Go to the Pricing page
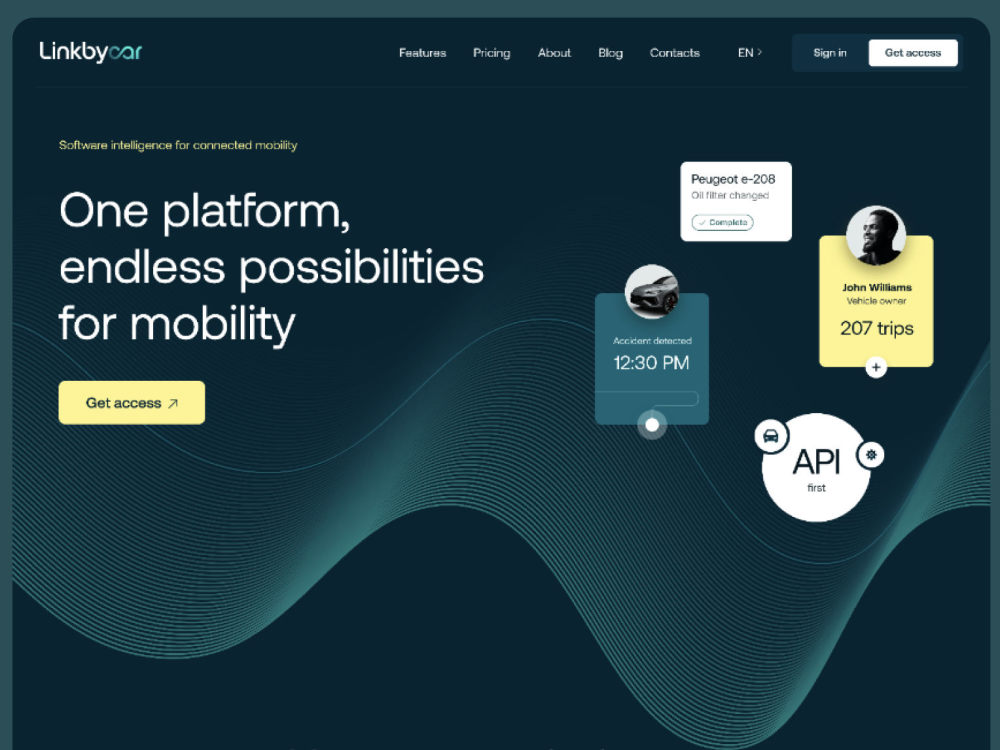The height and width of the screenshot is (750, 1000). pyautogui.click(x=491, y=53)
